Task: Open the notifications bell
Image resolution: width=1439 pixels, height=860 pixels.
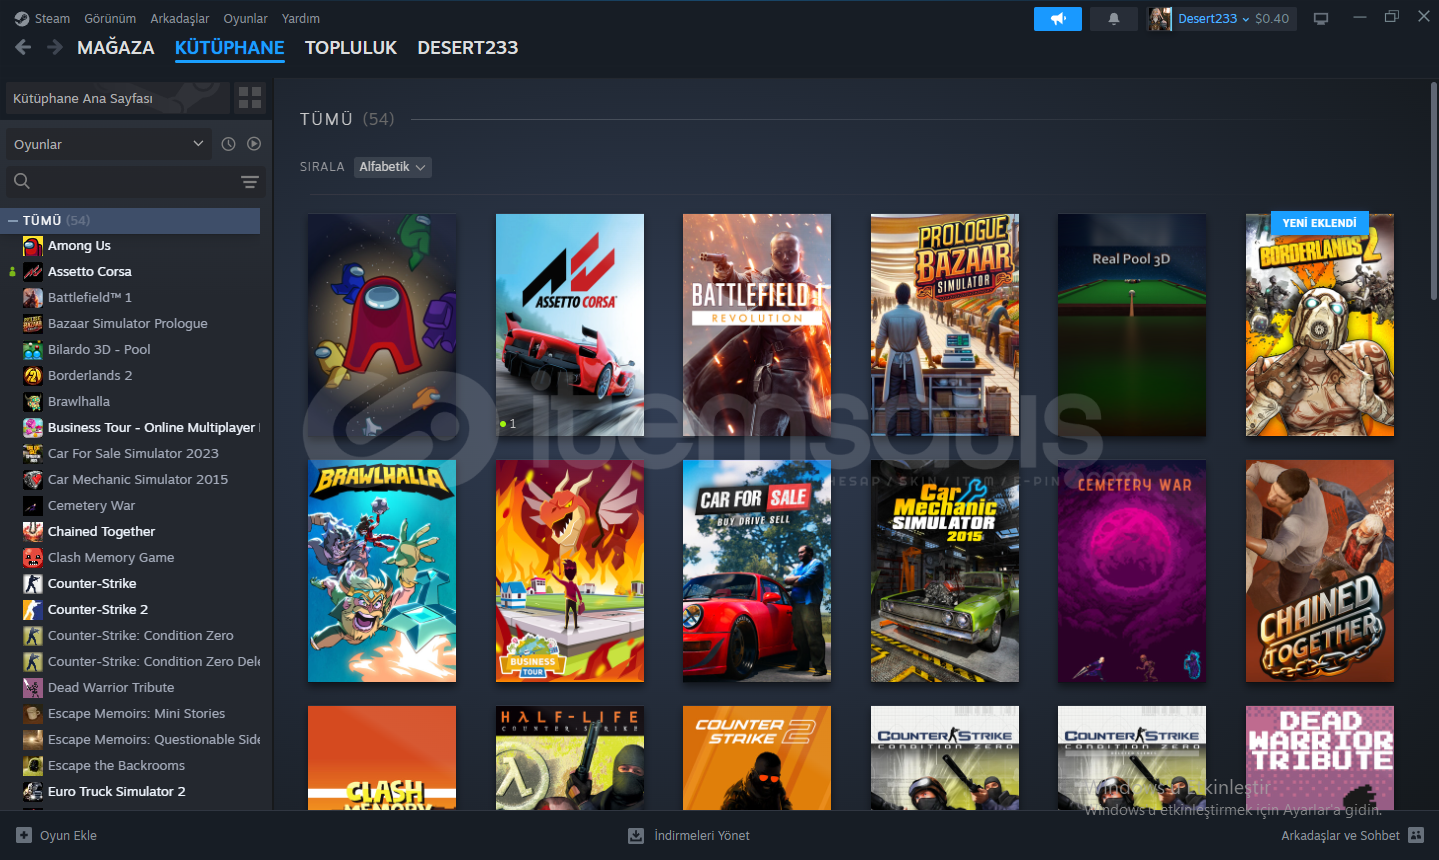Action: coord(1114,18)
